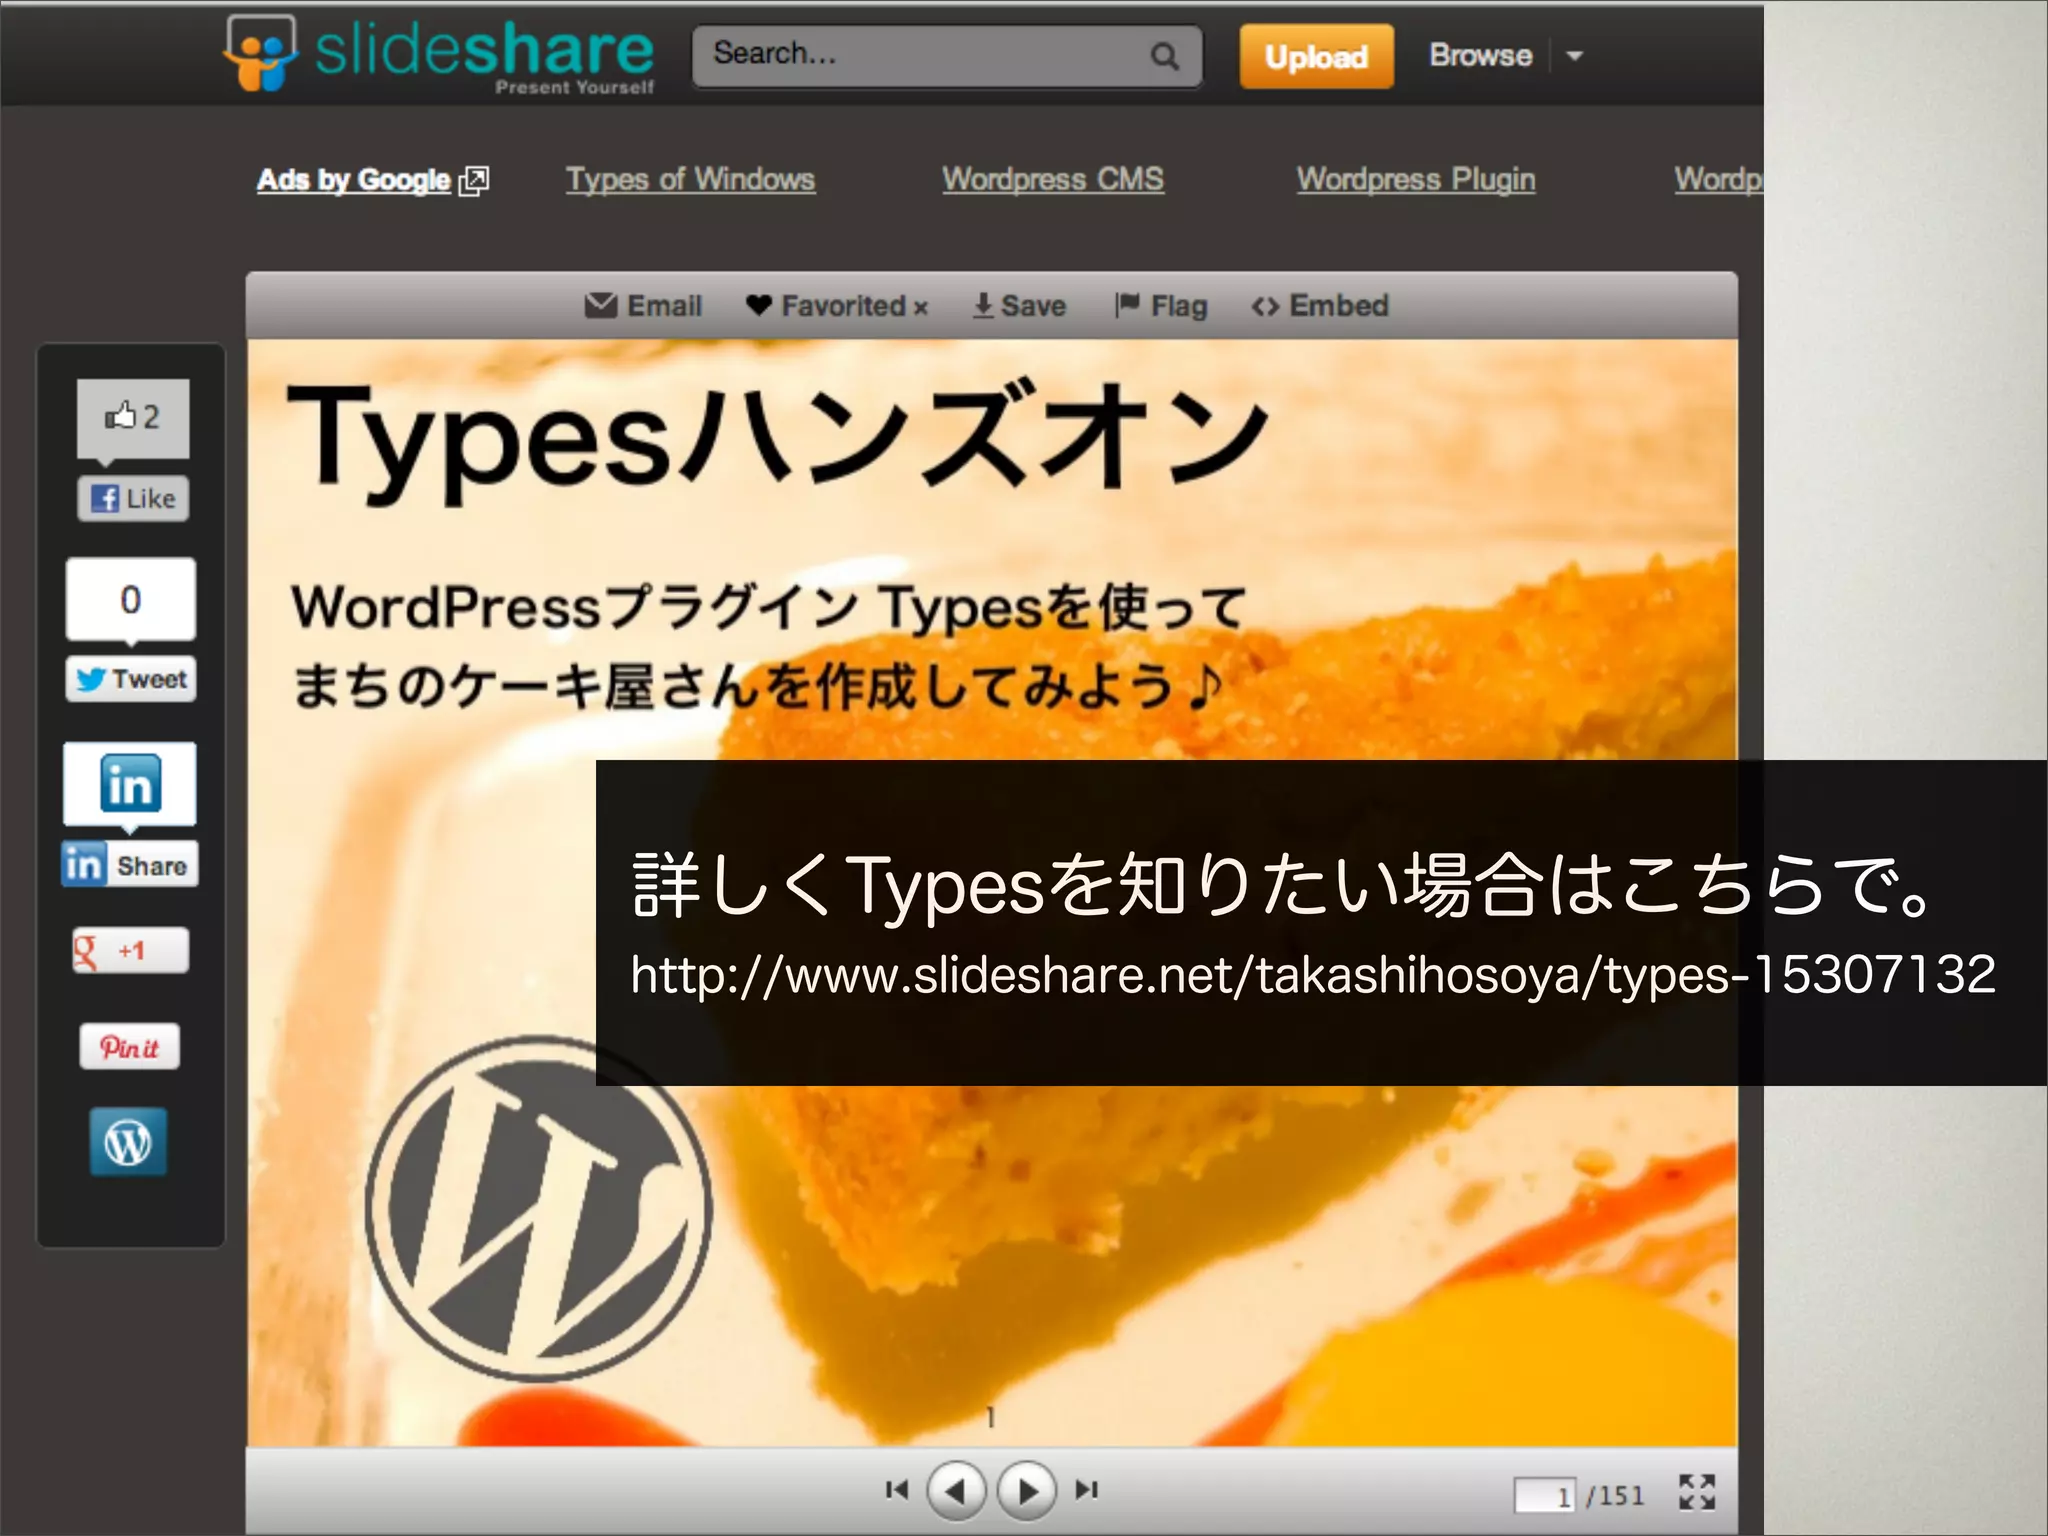The image size is (2048, 1536).
Task: Click the Facebook Like button
Action: (x=133, y=498)
